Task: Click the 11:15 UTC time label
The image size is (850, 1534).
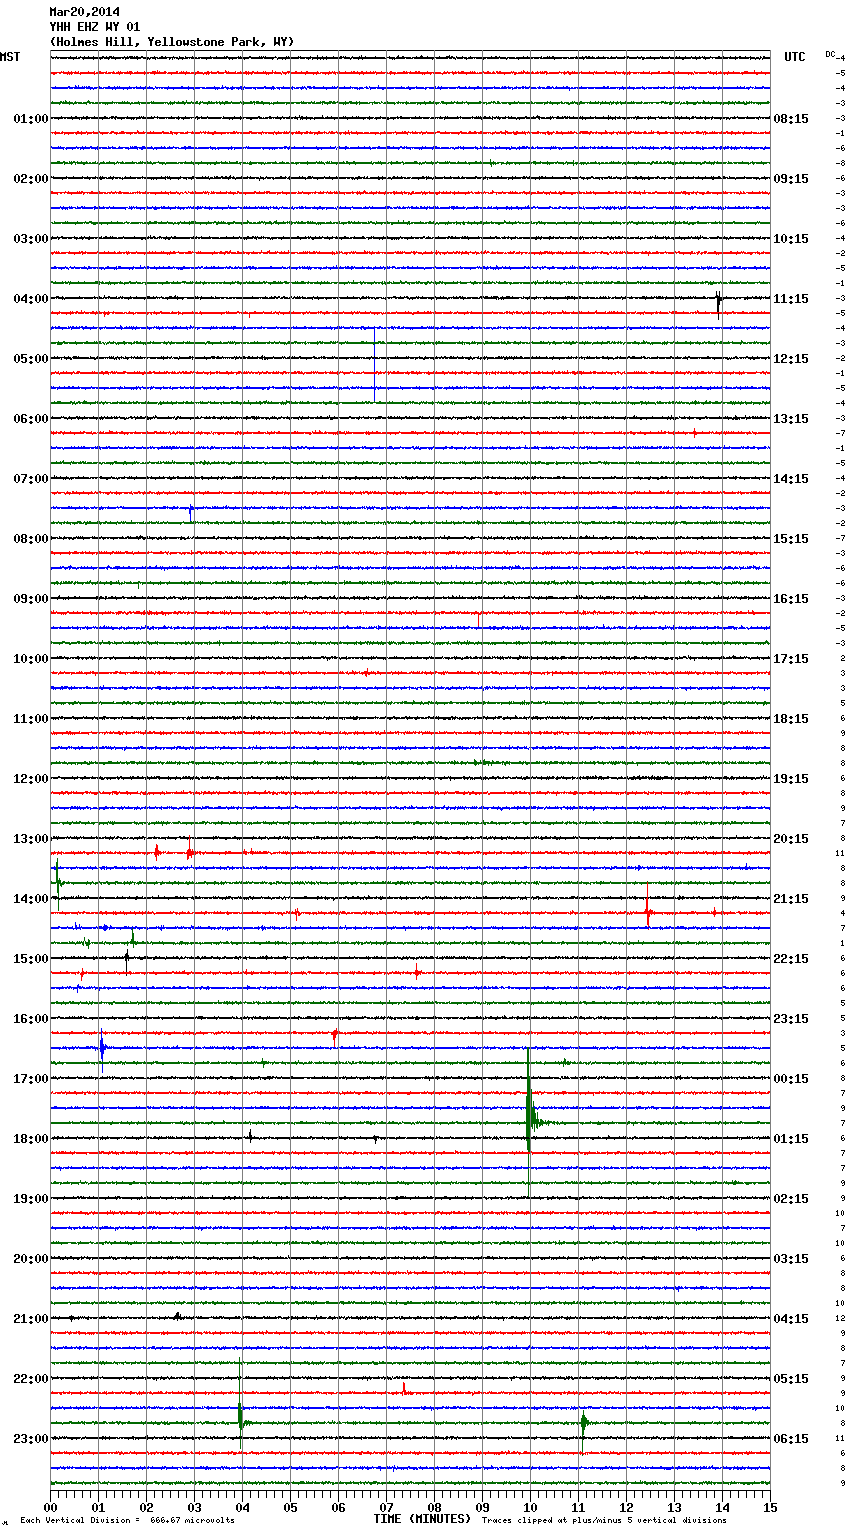Action: [x=791, y=299]
